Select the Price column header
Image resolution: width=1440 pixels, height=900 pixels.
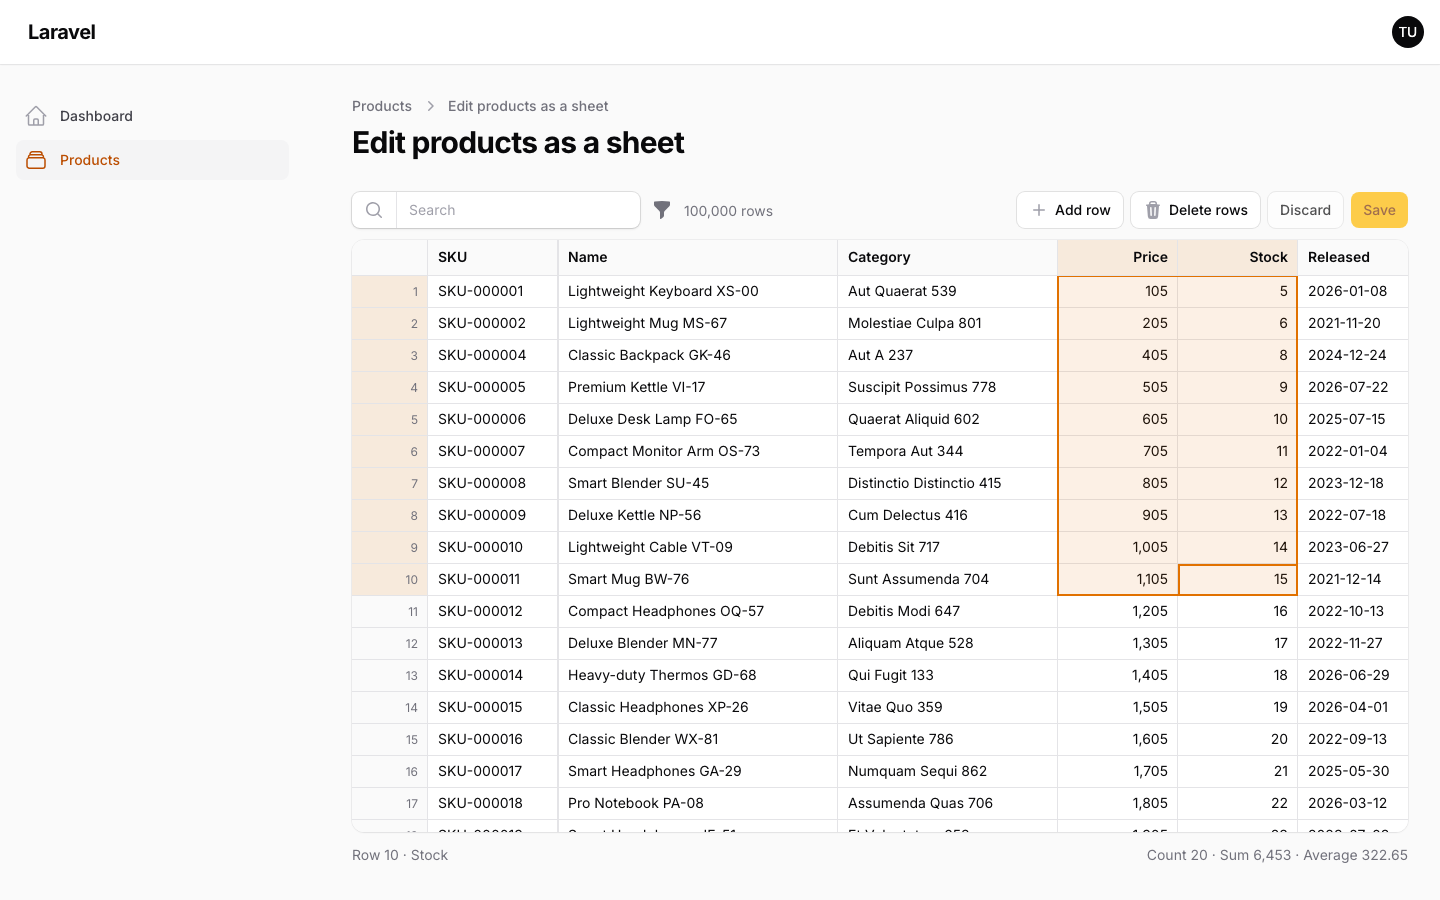(1118, 257)
